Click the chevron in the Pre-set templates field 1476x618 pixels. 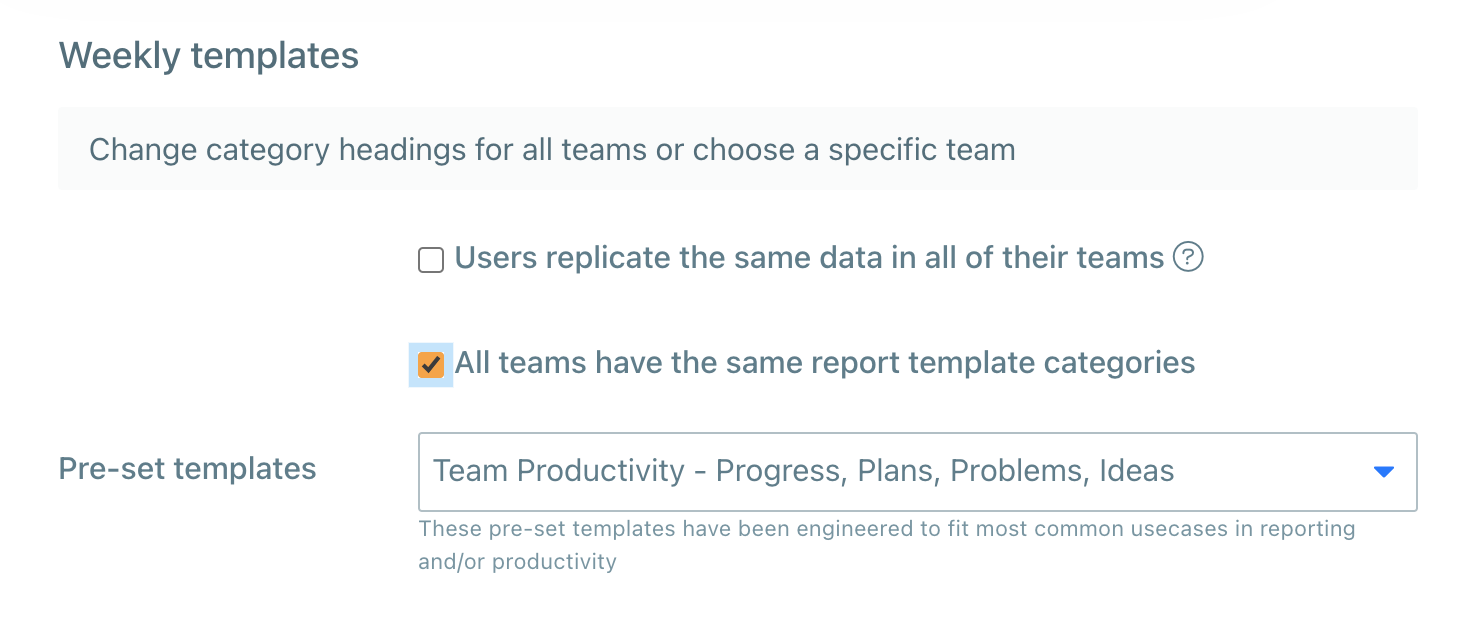[x=1383, y=470]
